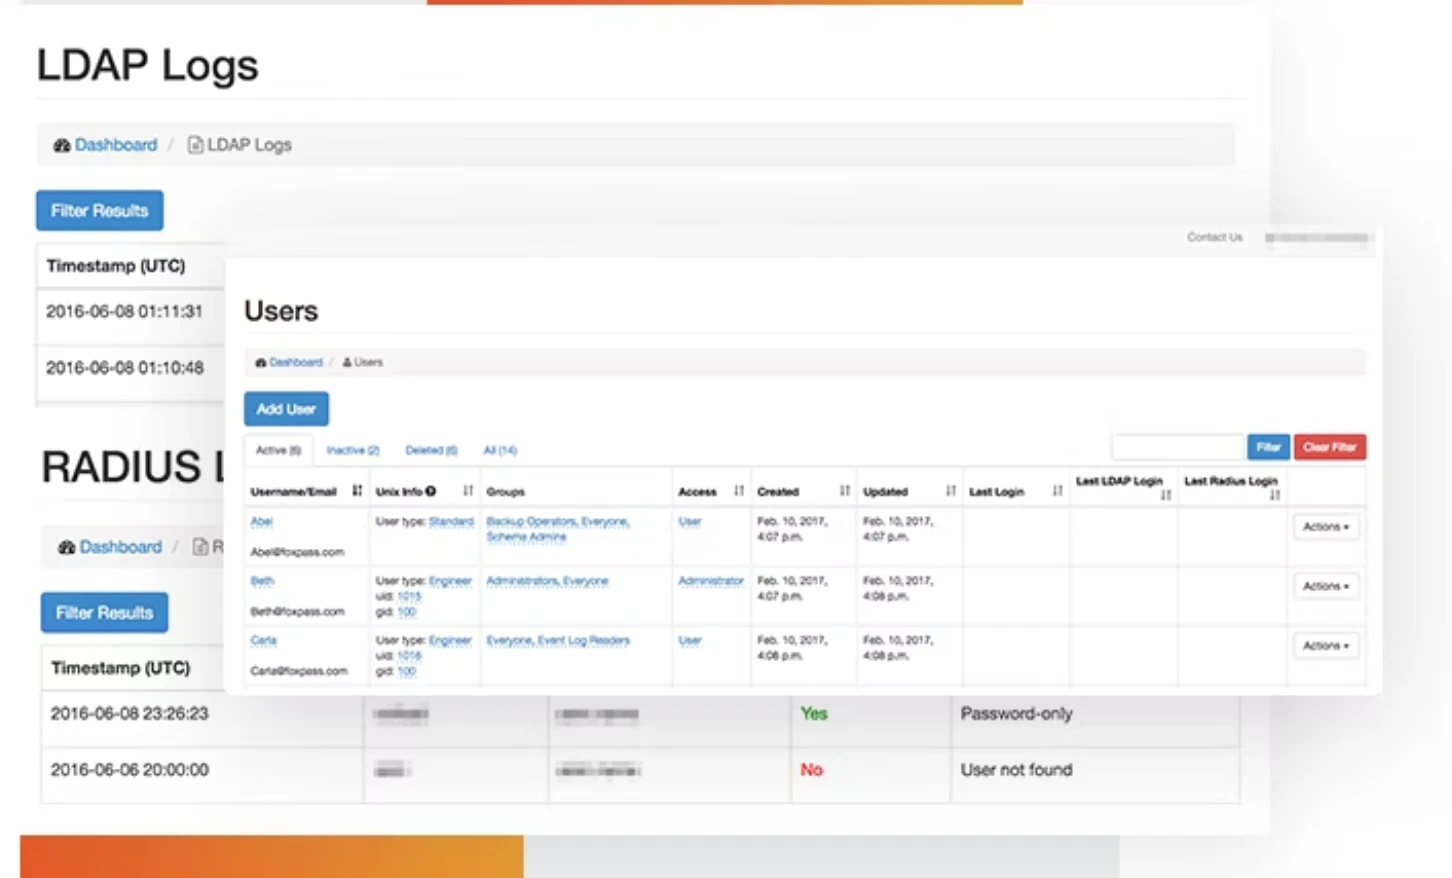The image size is (1452, 878).
Task: Click the home icon beside Dashboard in LDAP Logs breadcrumb
Action: tap(63, 144)
